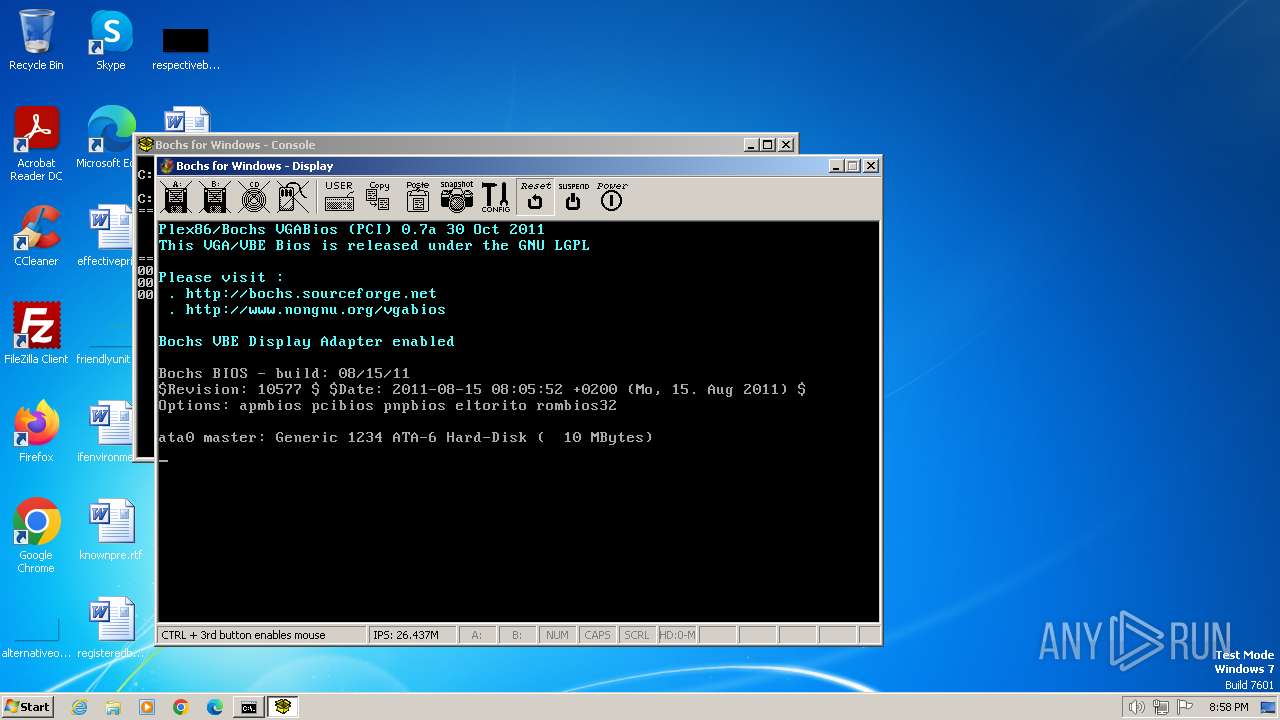Screen dimensions: 1280x720
Task: Click the Reset button in Bochs toolbar
Action: [x=535, y=197]
